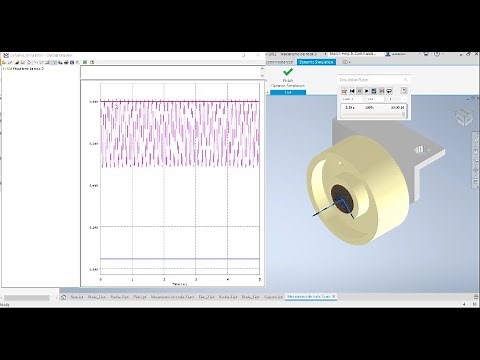
Task: Select Mecanismo de roda 3 in grapher tree
Action: (x=28, y=69)
